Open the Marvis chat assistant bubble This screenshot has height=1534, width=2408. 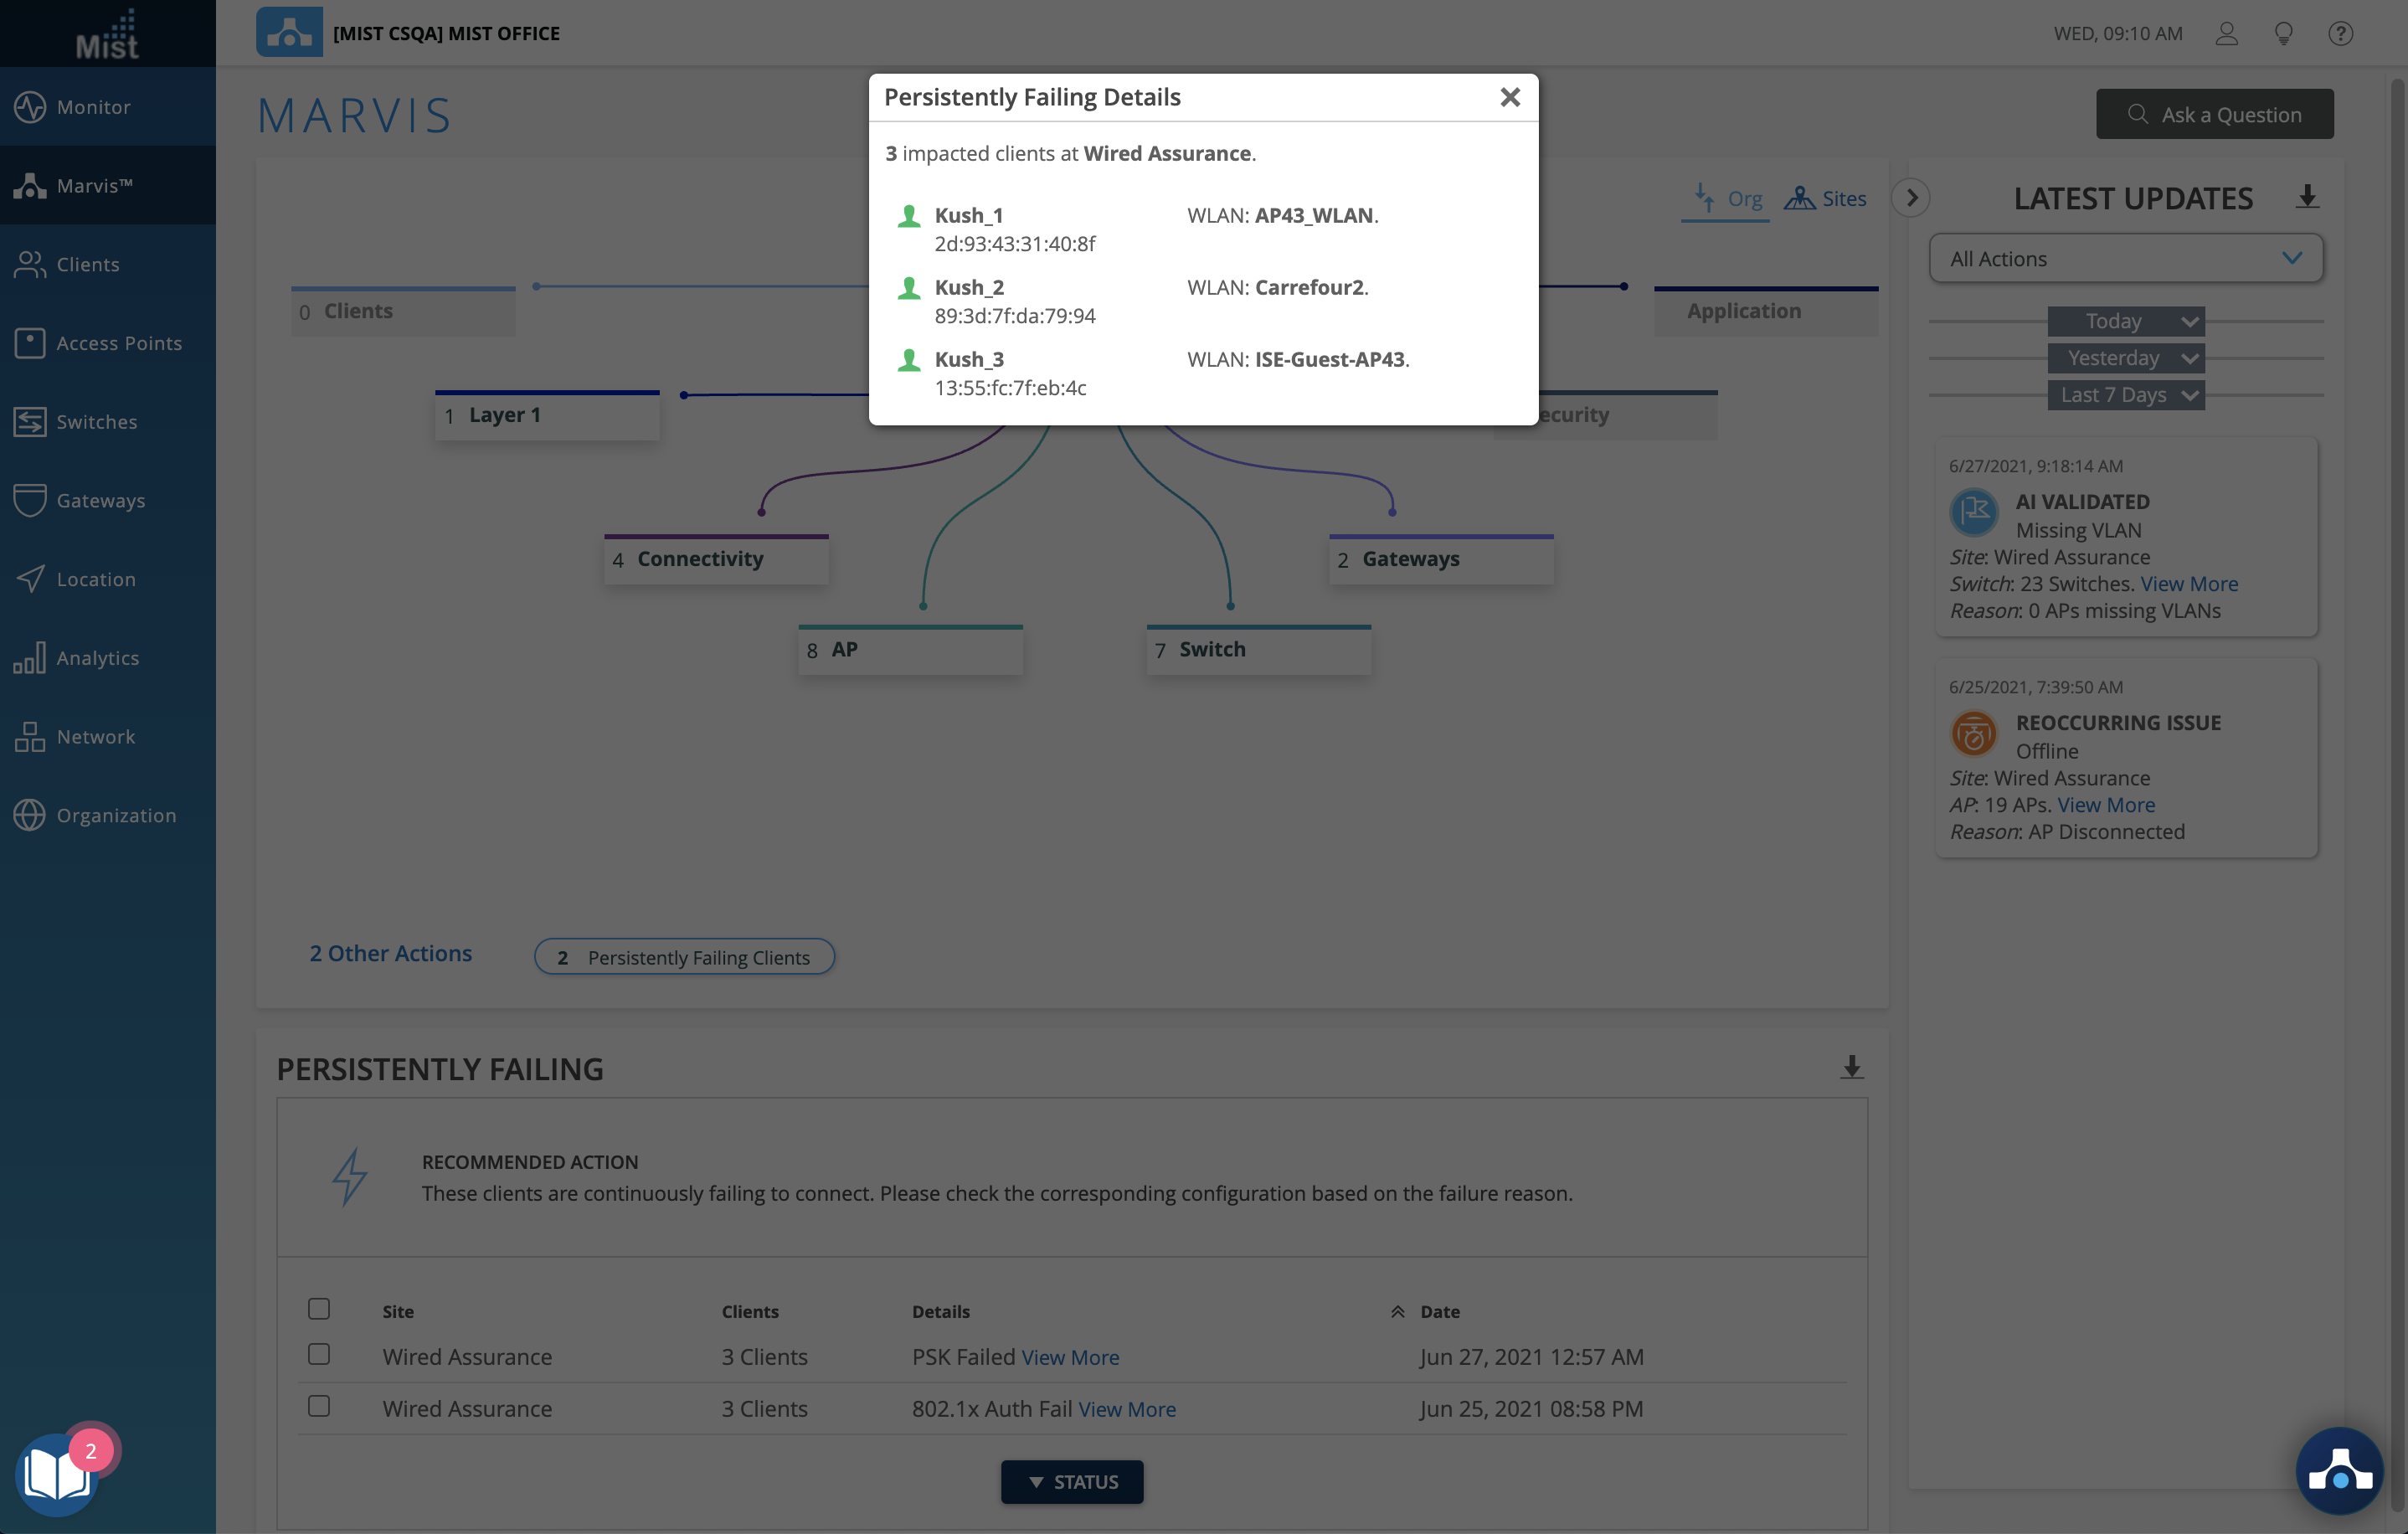pyautogui.click(x=2339, y=1470)
